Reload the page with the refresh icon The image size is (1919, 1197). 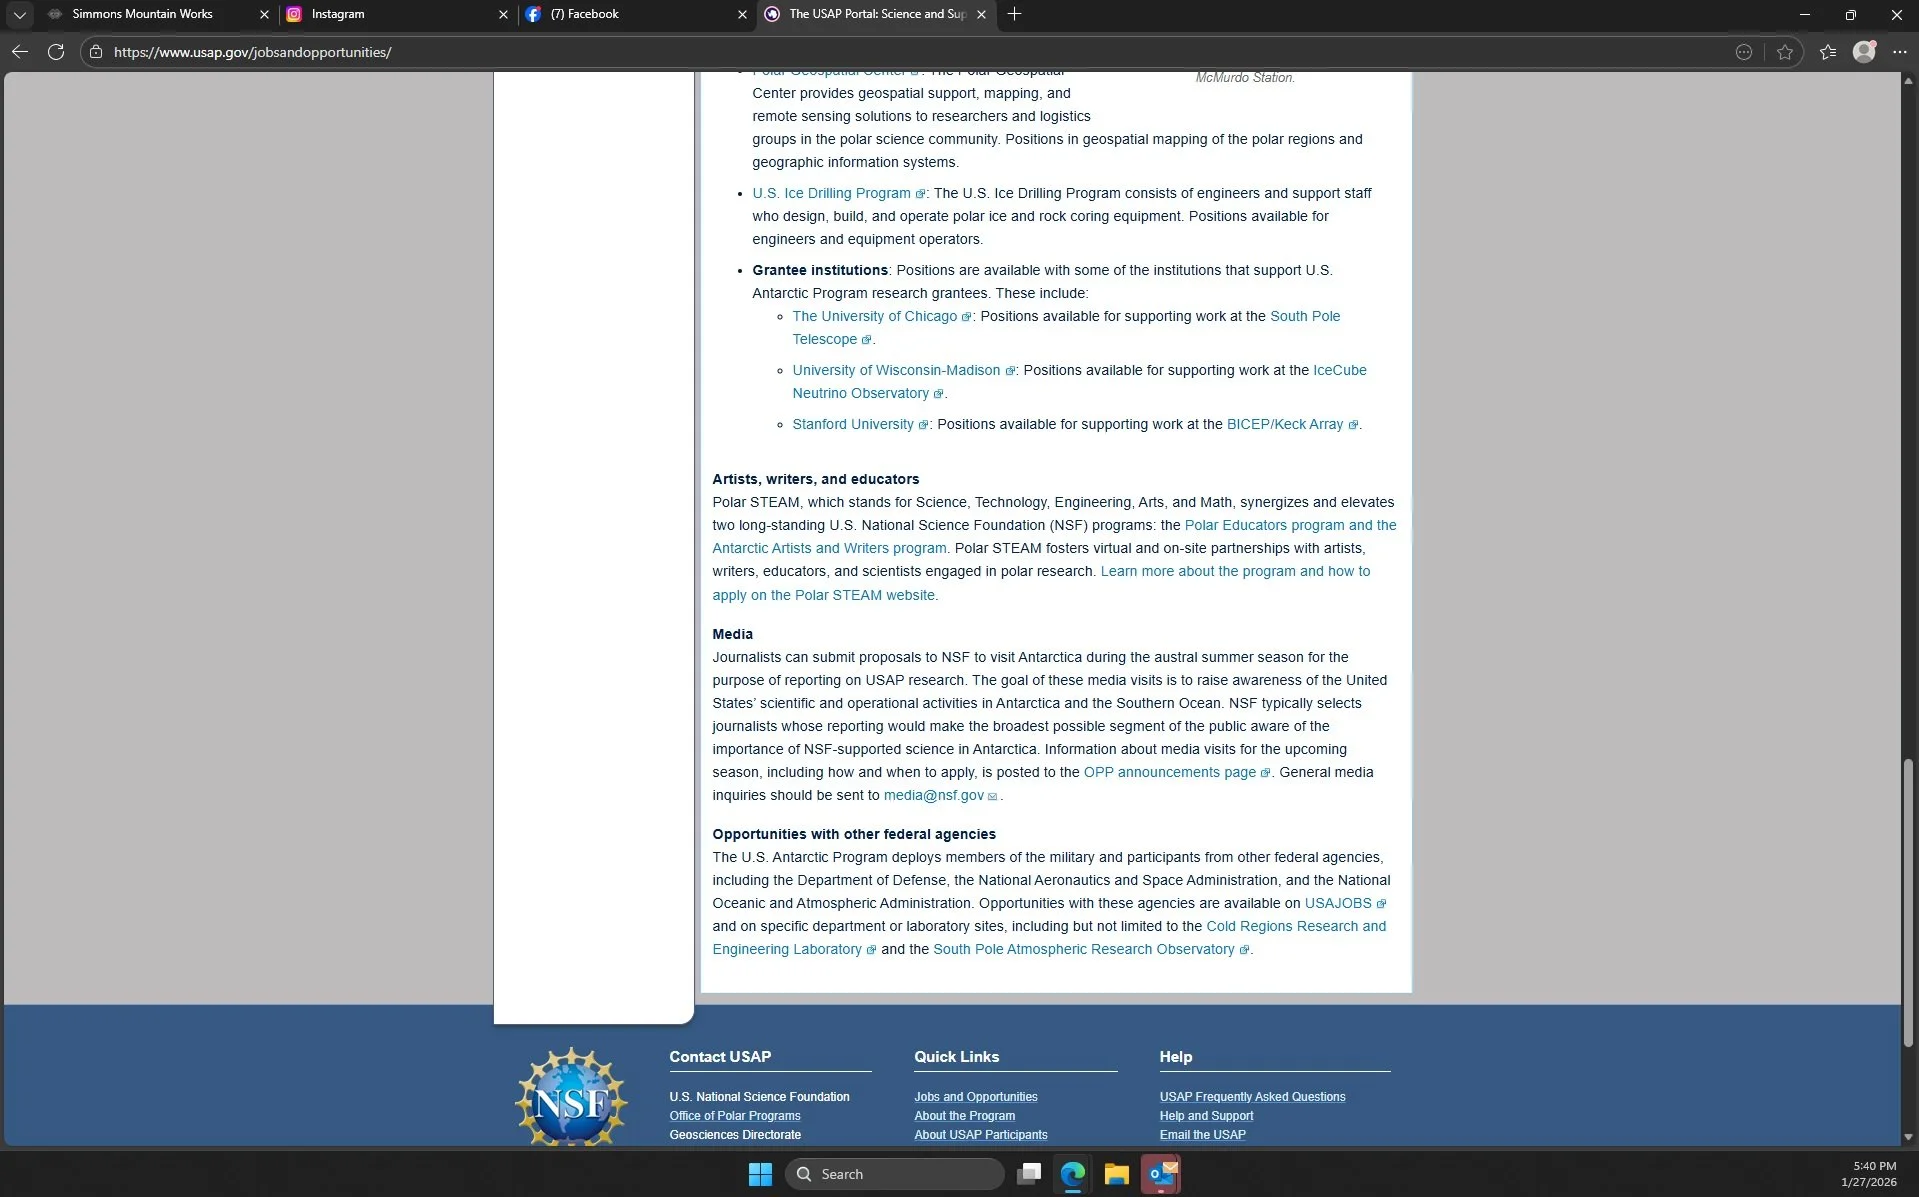pos(56,52)
